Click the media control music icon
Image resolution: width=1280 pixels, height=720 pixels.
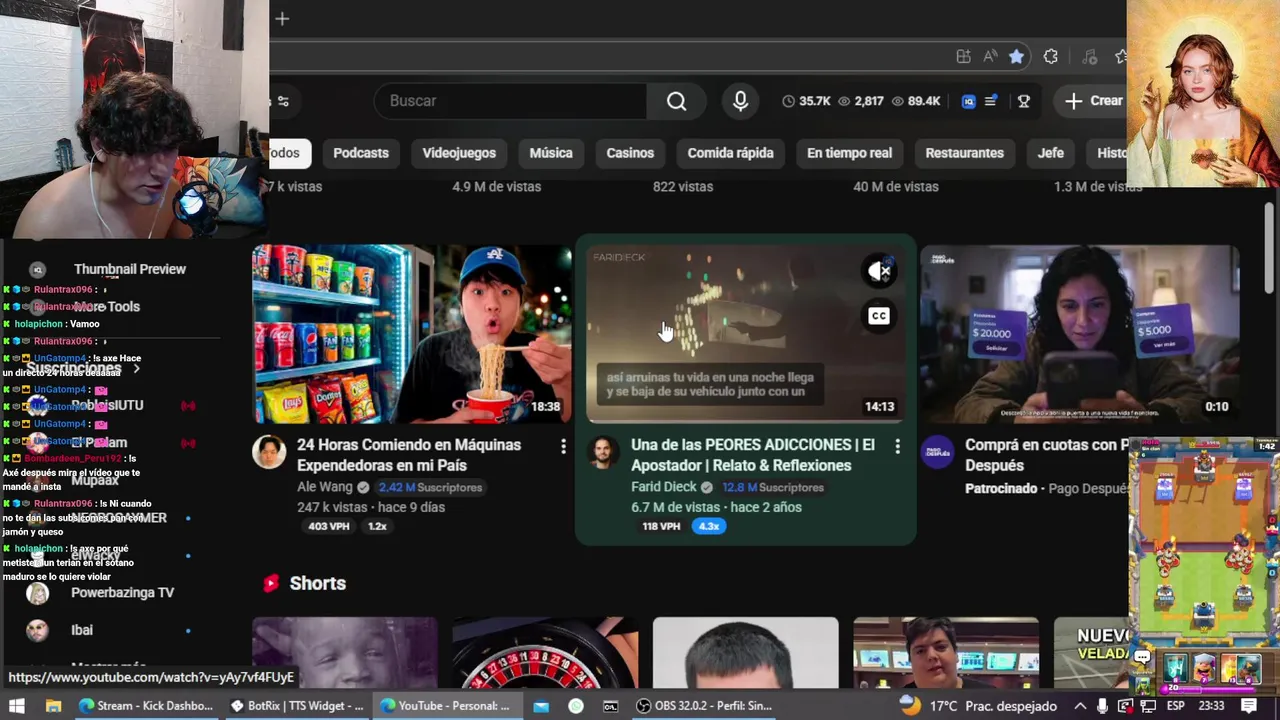tap(1090, 57)
